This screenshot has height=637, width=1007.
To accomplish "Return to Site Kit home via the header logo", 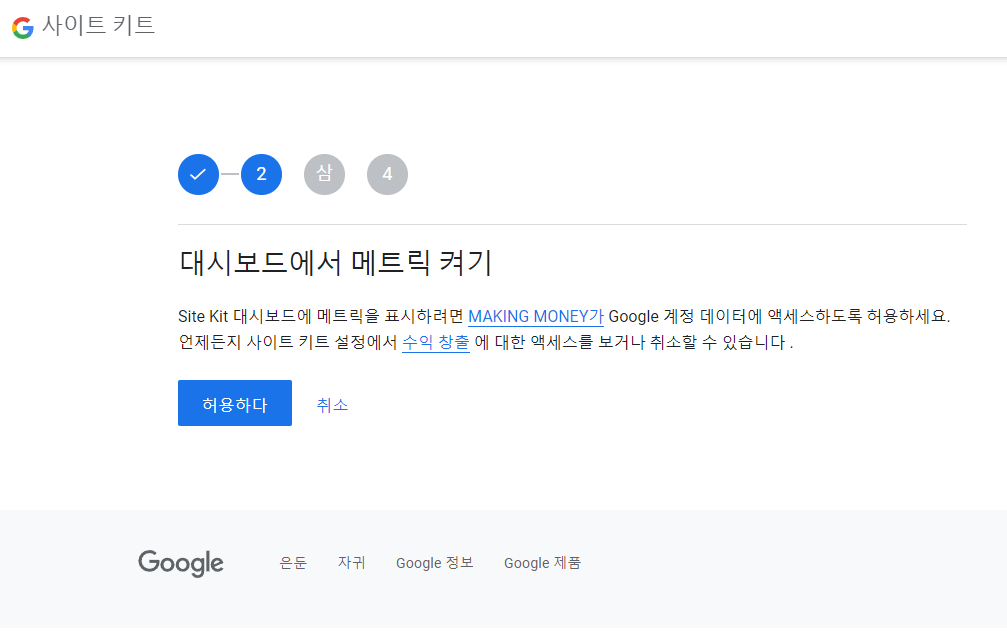I will pyautogui.click(x=22, y=27).
